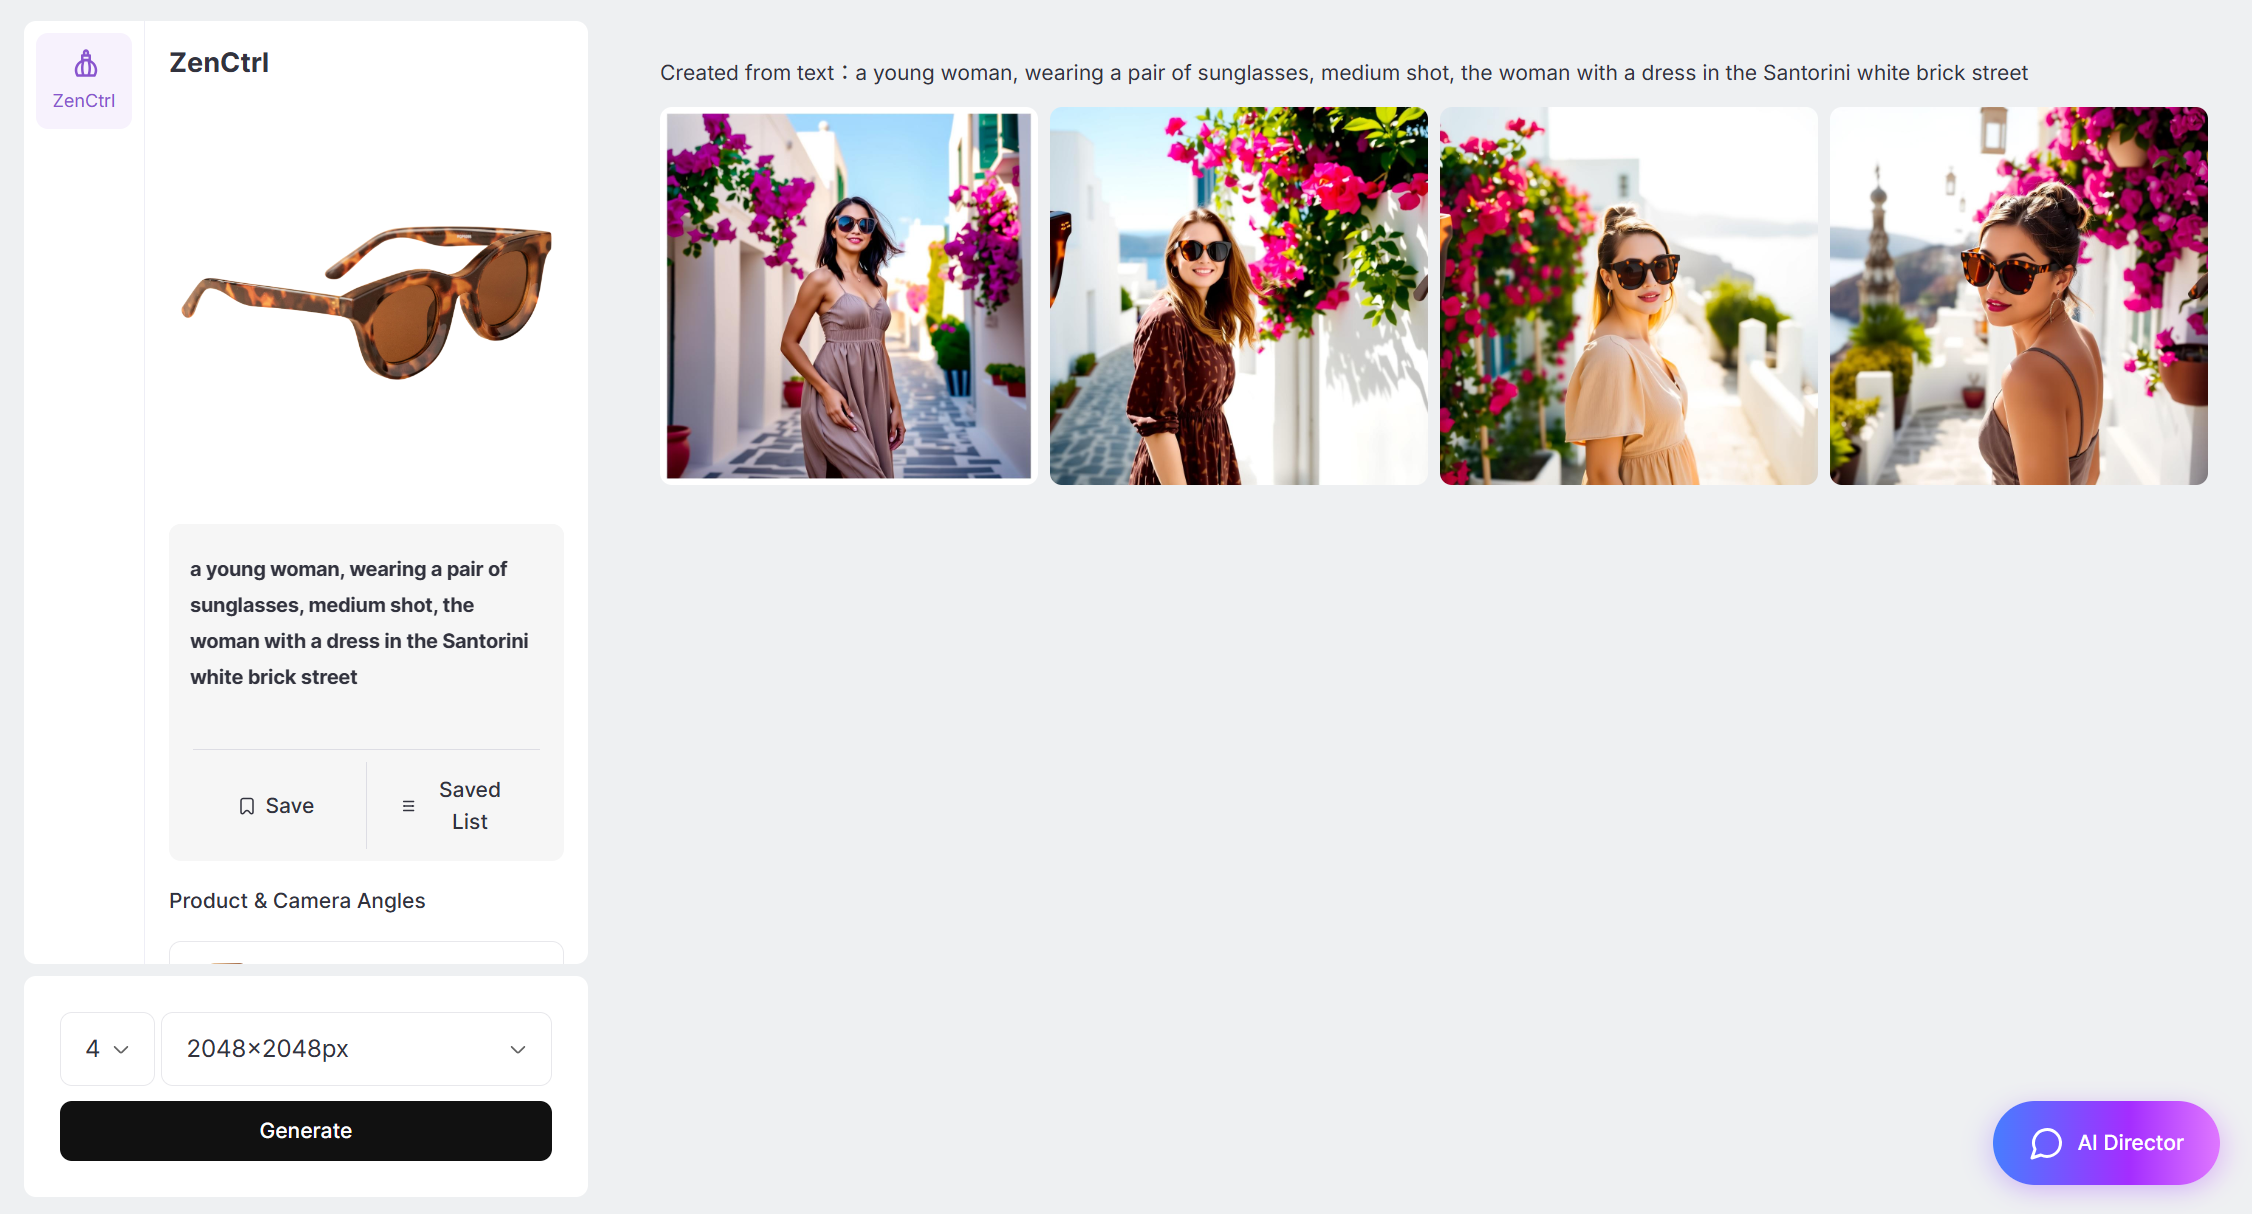Click the partially visible card under Camera Angles
Viewport: 2252px width, 1214px height.
click(366, 953)
